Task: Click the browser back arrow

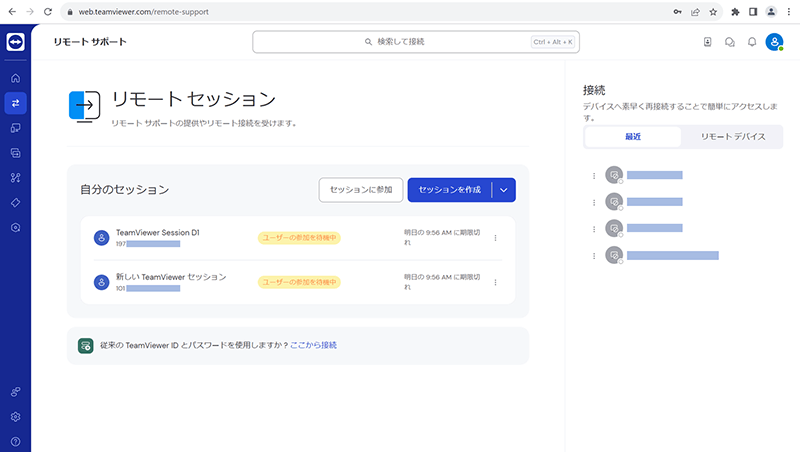Action: click(x=12, y=12)
